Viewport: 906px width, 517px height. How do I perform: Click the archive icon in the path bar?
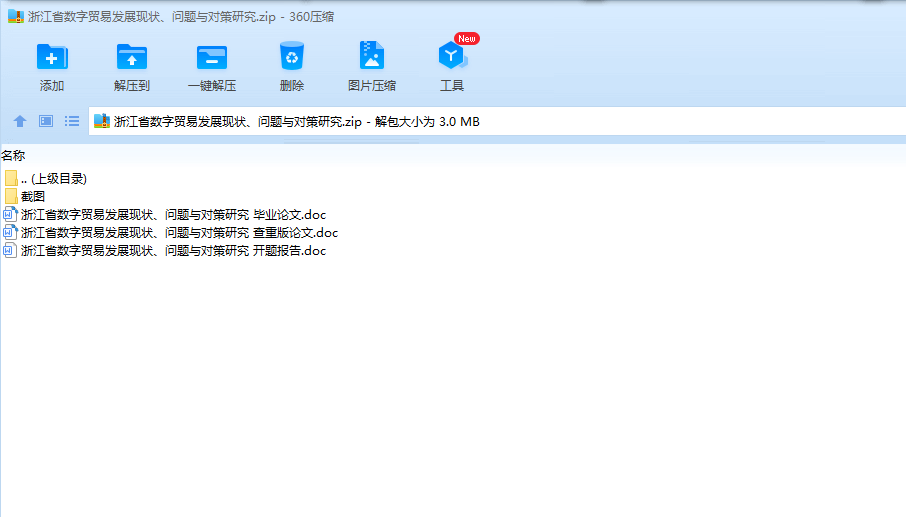102,121
